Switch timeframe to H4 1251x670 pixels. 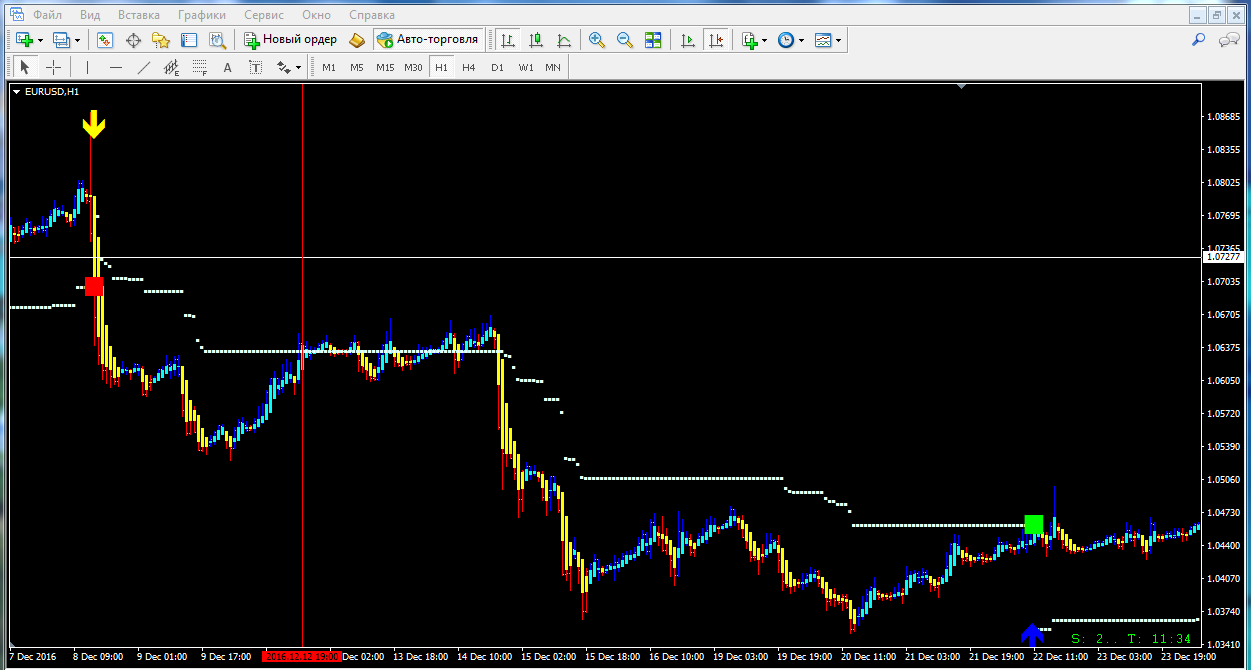point(469,68)
